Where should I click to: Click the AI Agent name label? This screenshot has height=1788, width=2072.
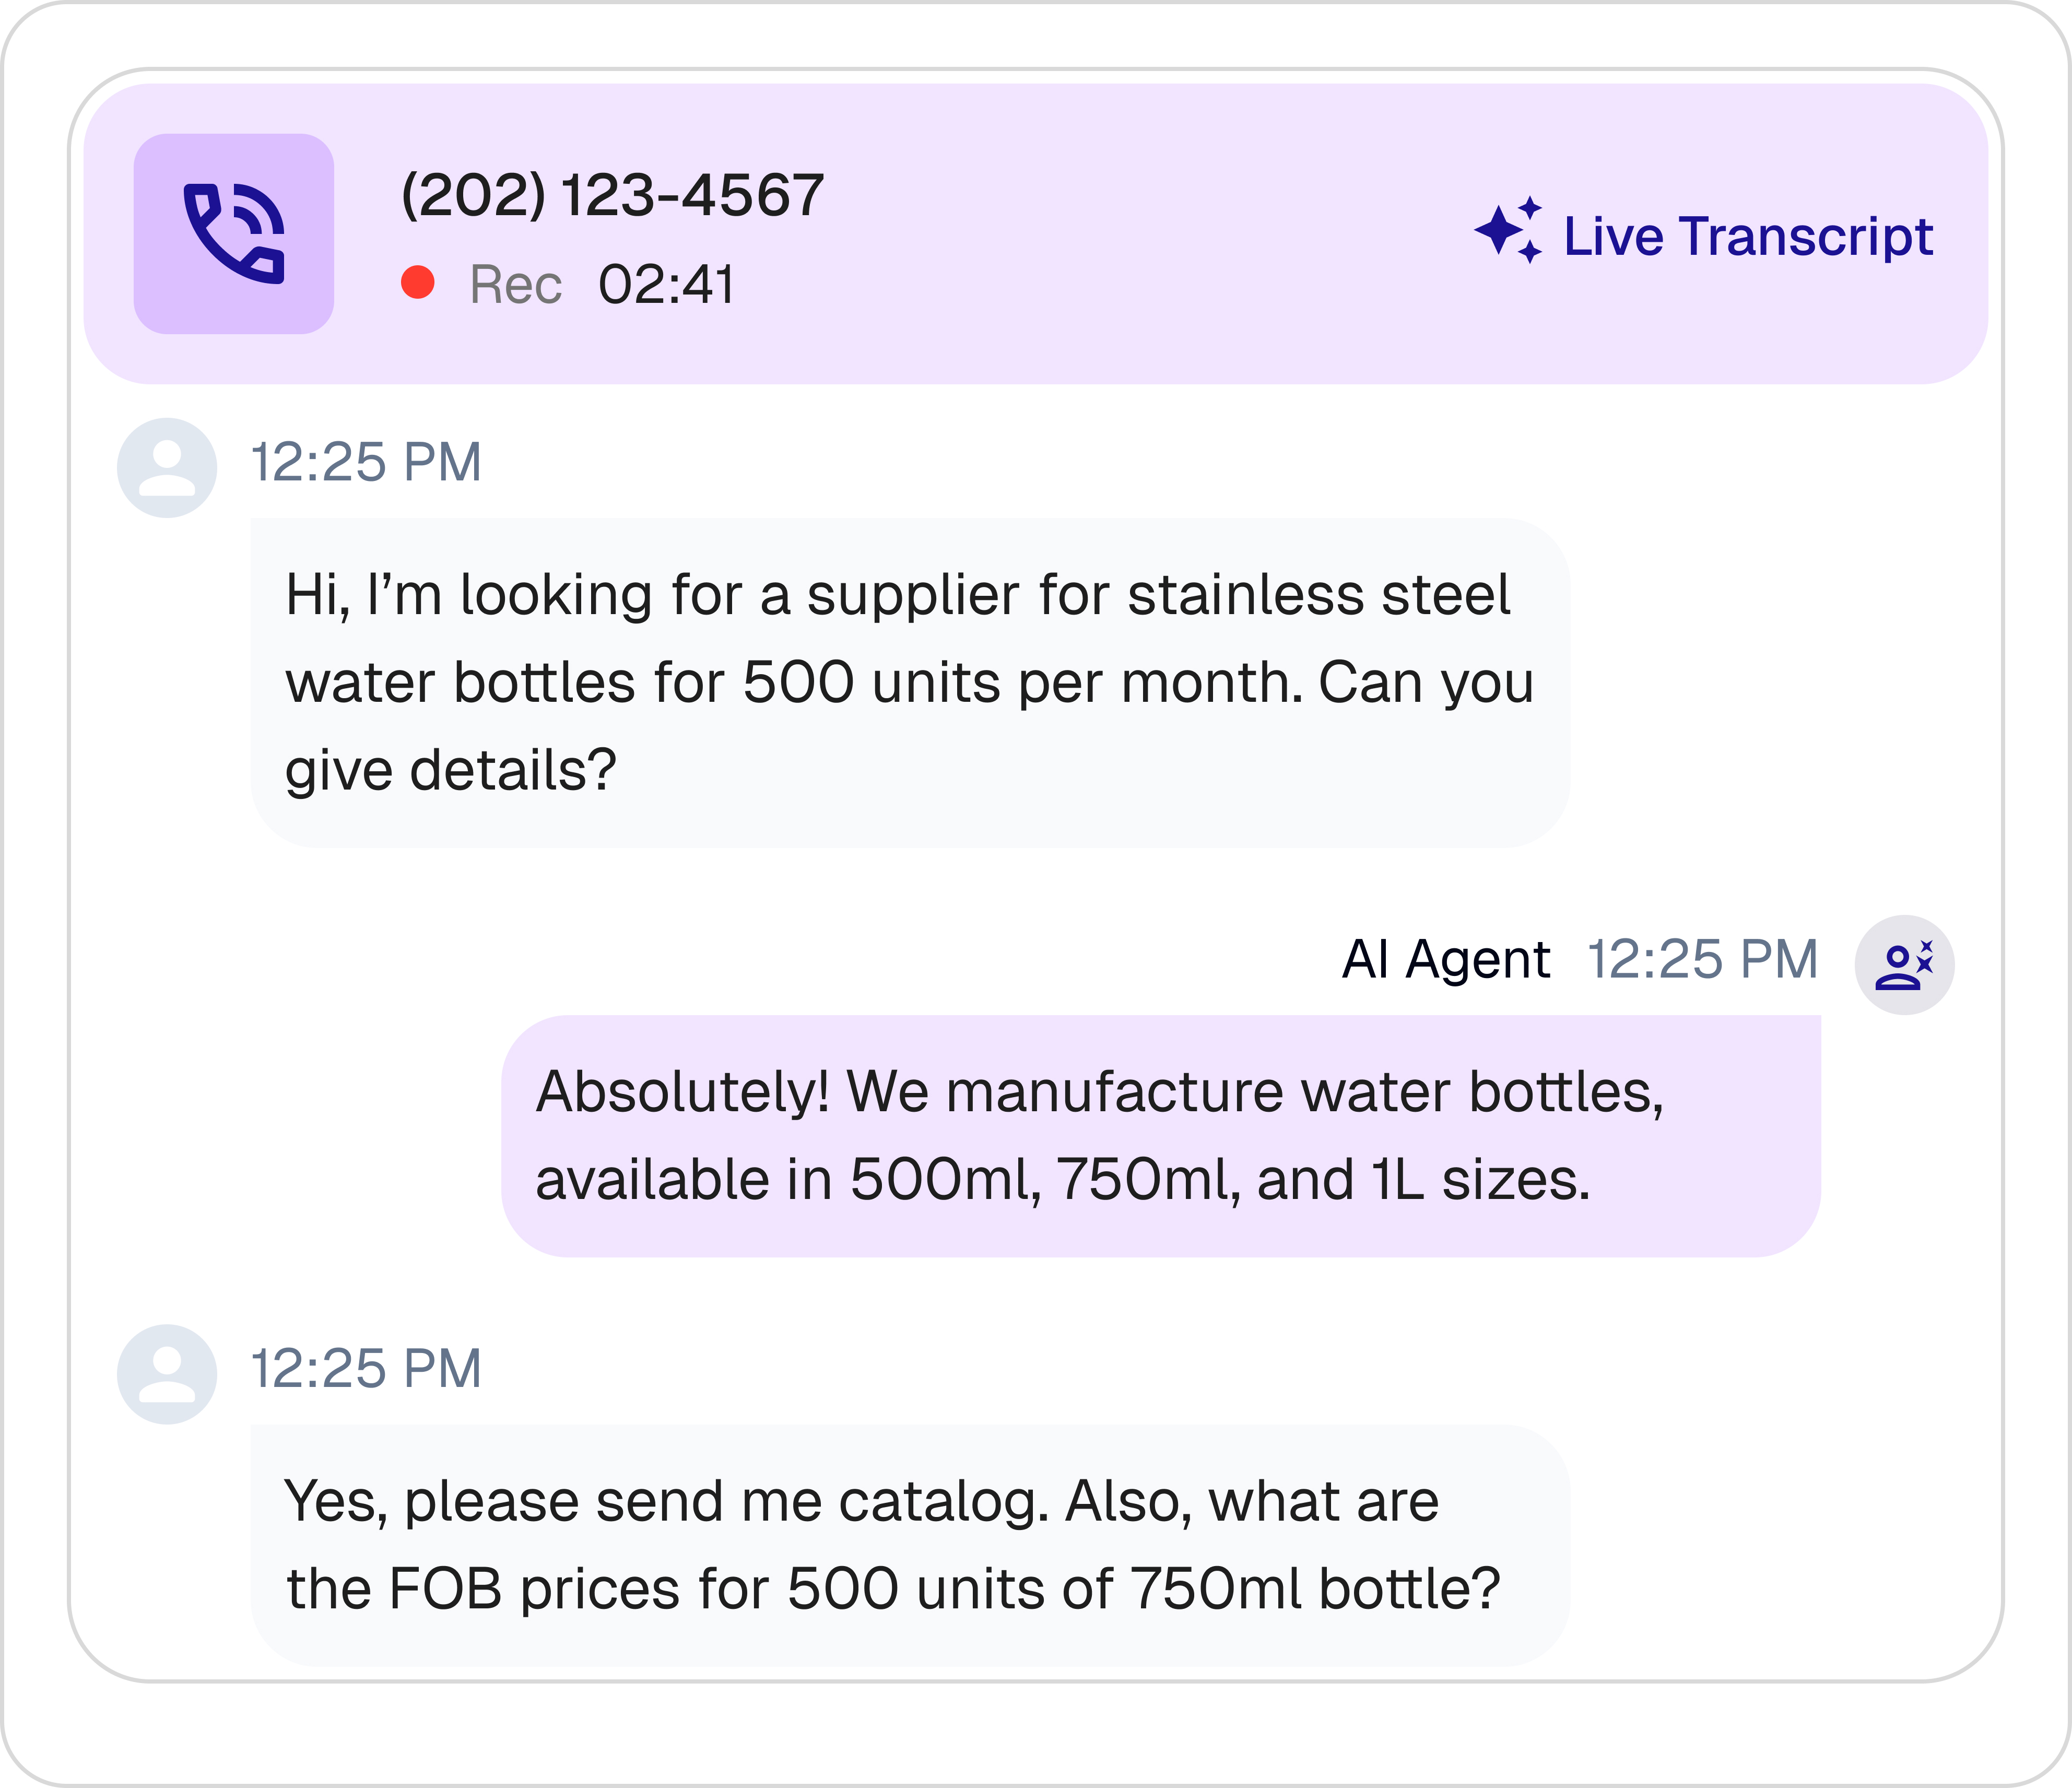tap(1445, 960)
